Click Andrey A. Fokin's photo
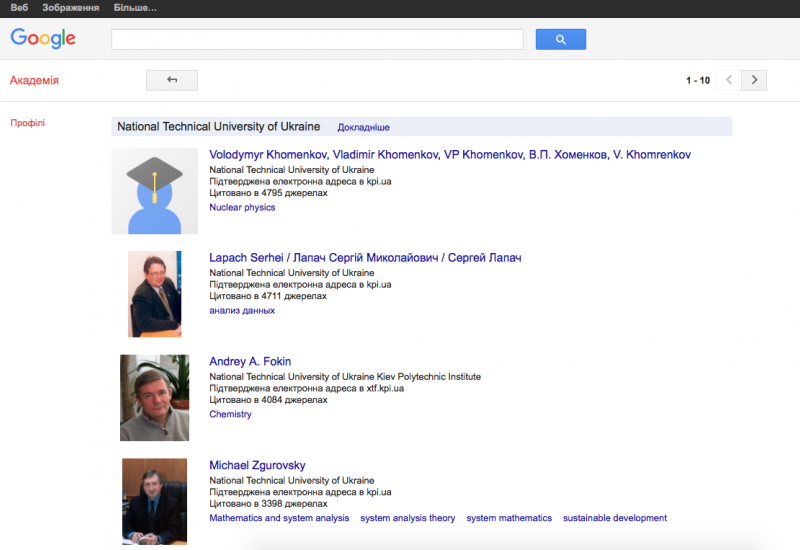 click(x=155, y=397)
